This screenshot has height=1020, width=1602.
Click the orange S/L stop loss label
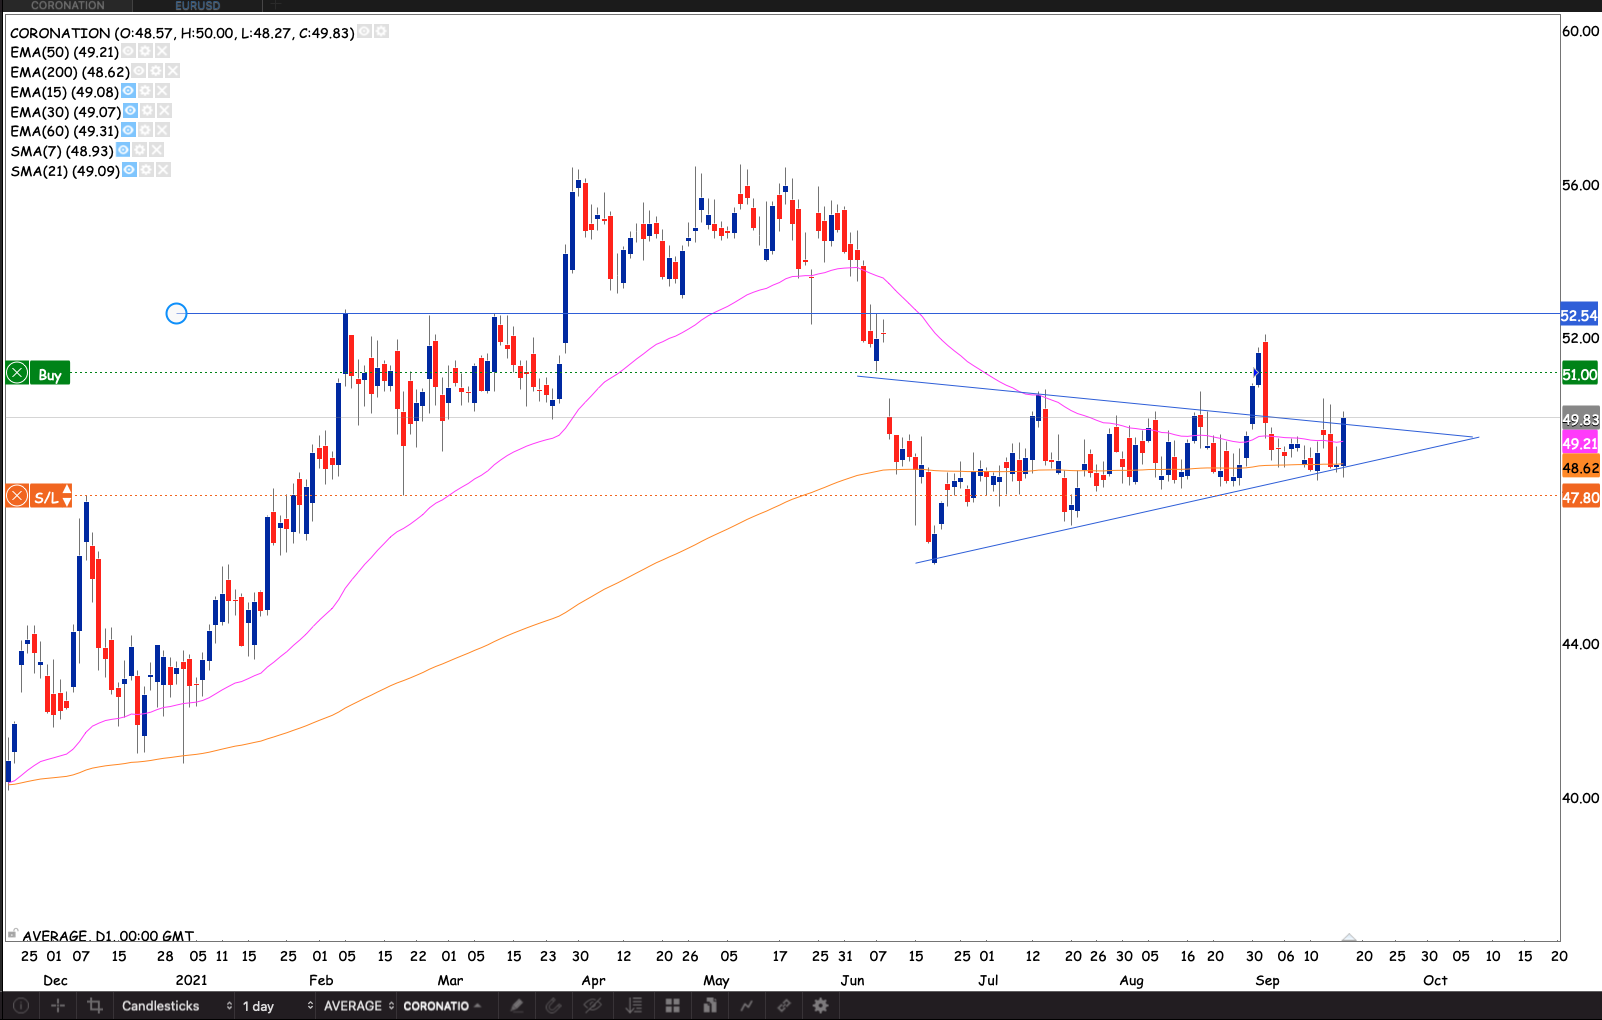coord(47,496)
